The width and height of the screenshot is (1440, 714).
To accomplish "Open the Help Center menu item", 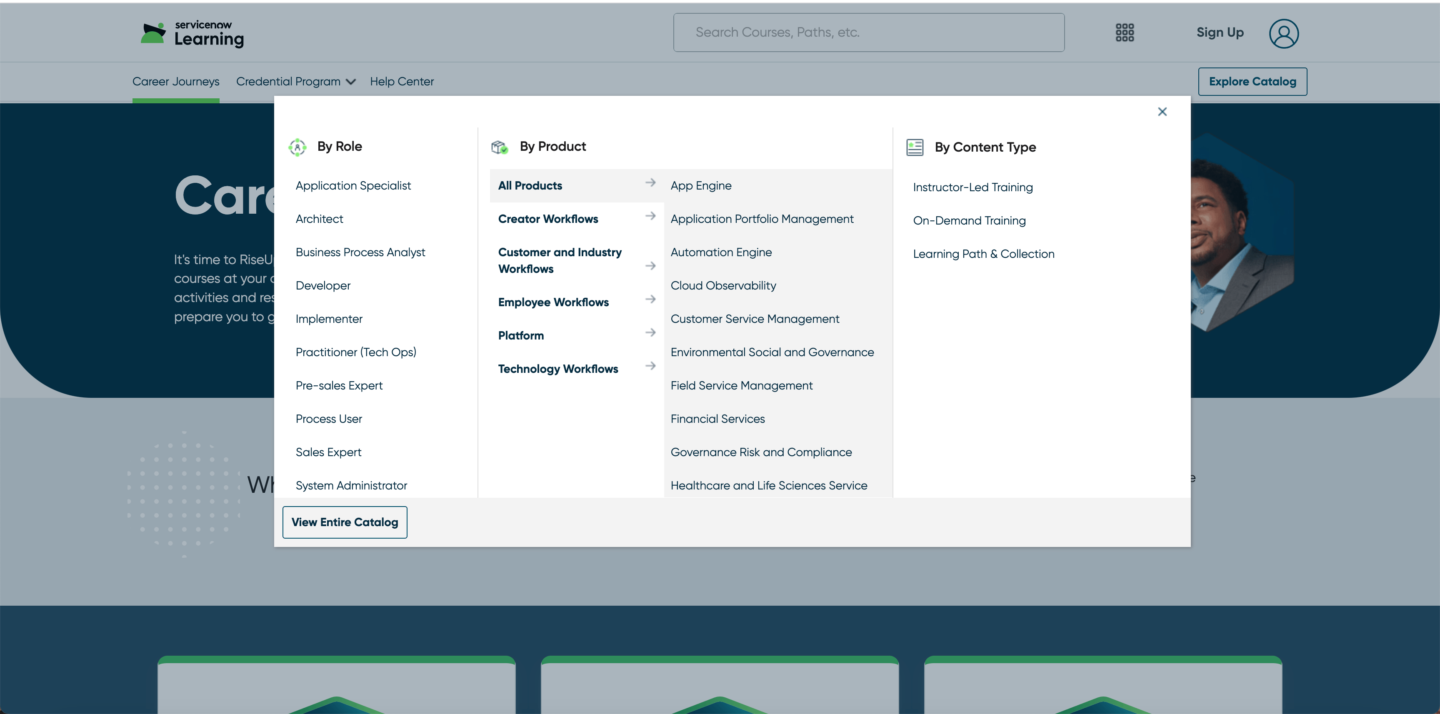I will point(402,82).
